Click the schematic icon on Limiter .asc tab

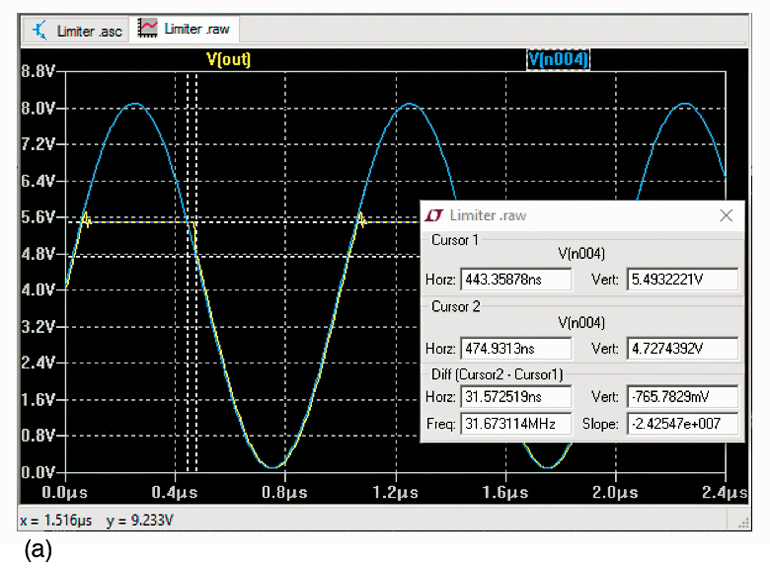39,31
